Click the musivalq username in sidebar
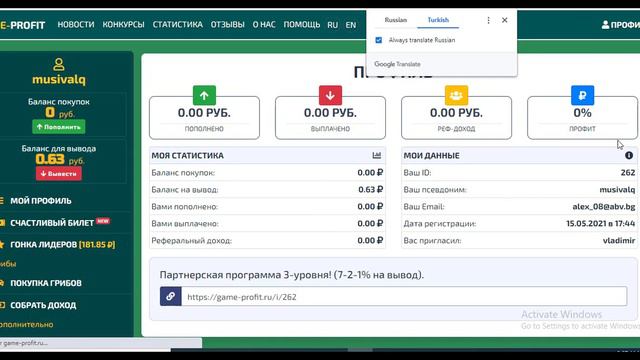The image size is (640, 360). 59,79
